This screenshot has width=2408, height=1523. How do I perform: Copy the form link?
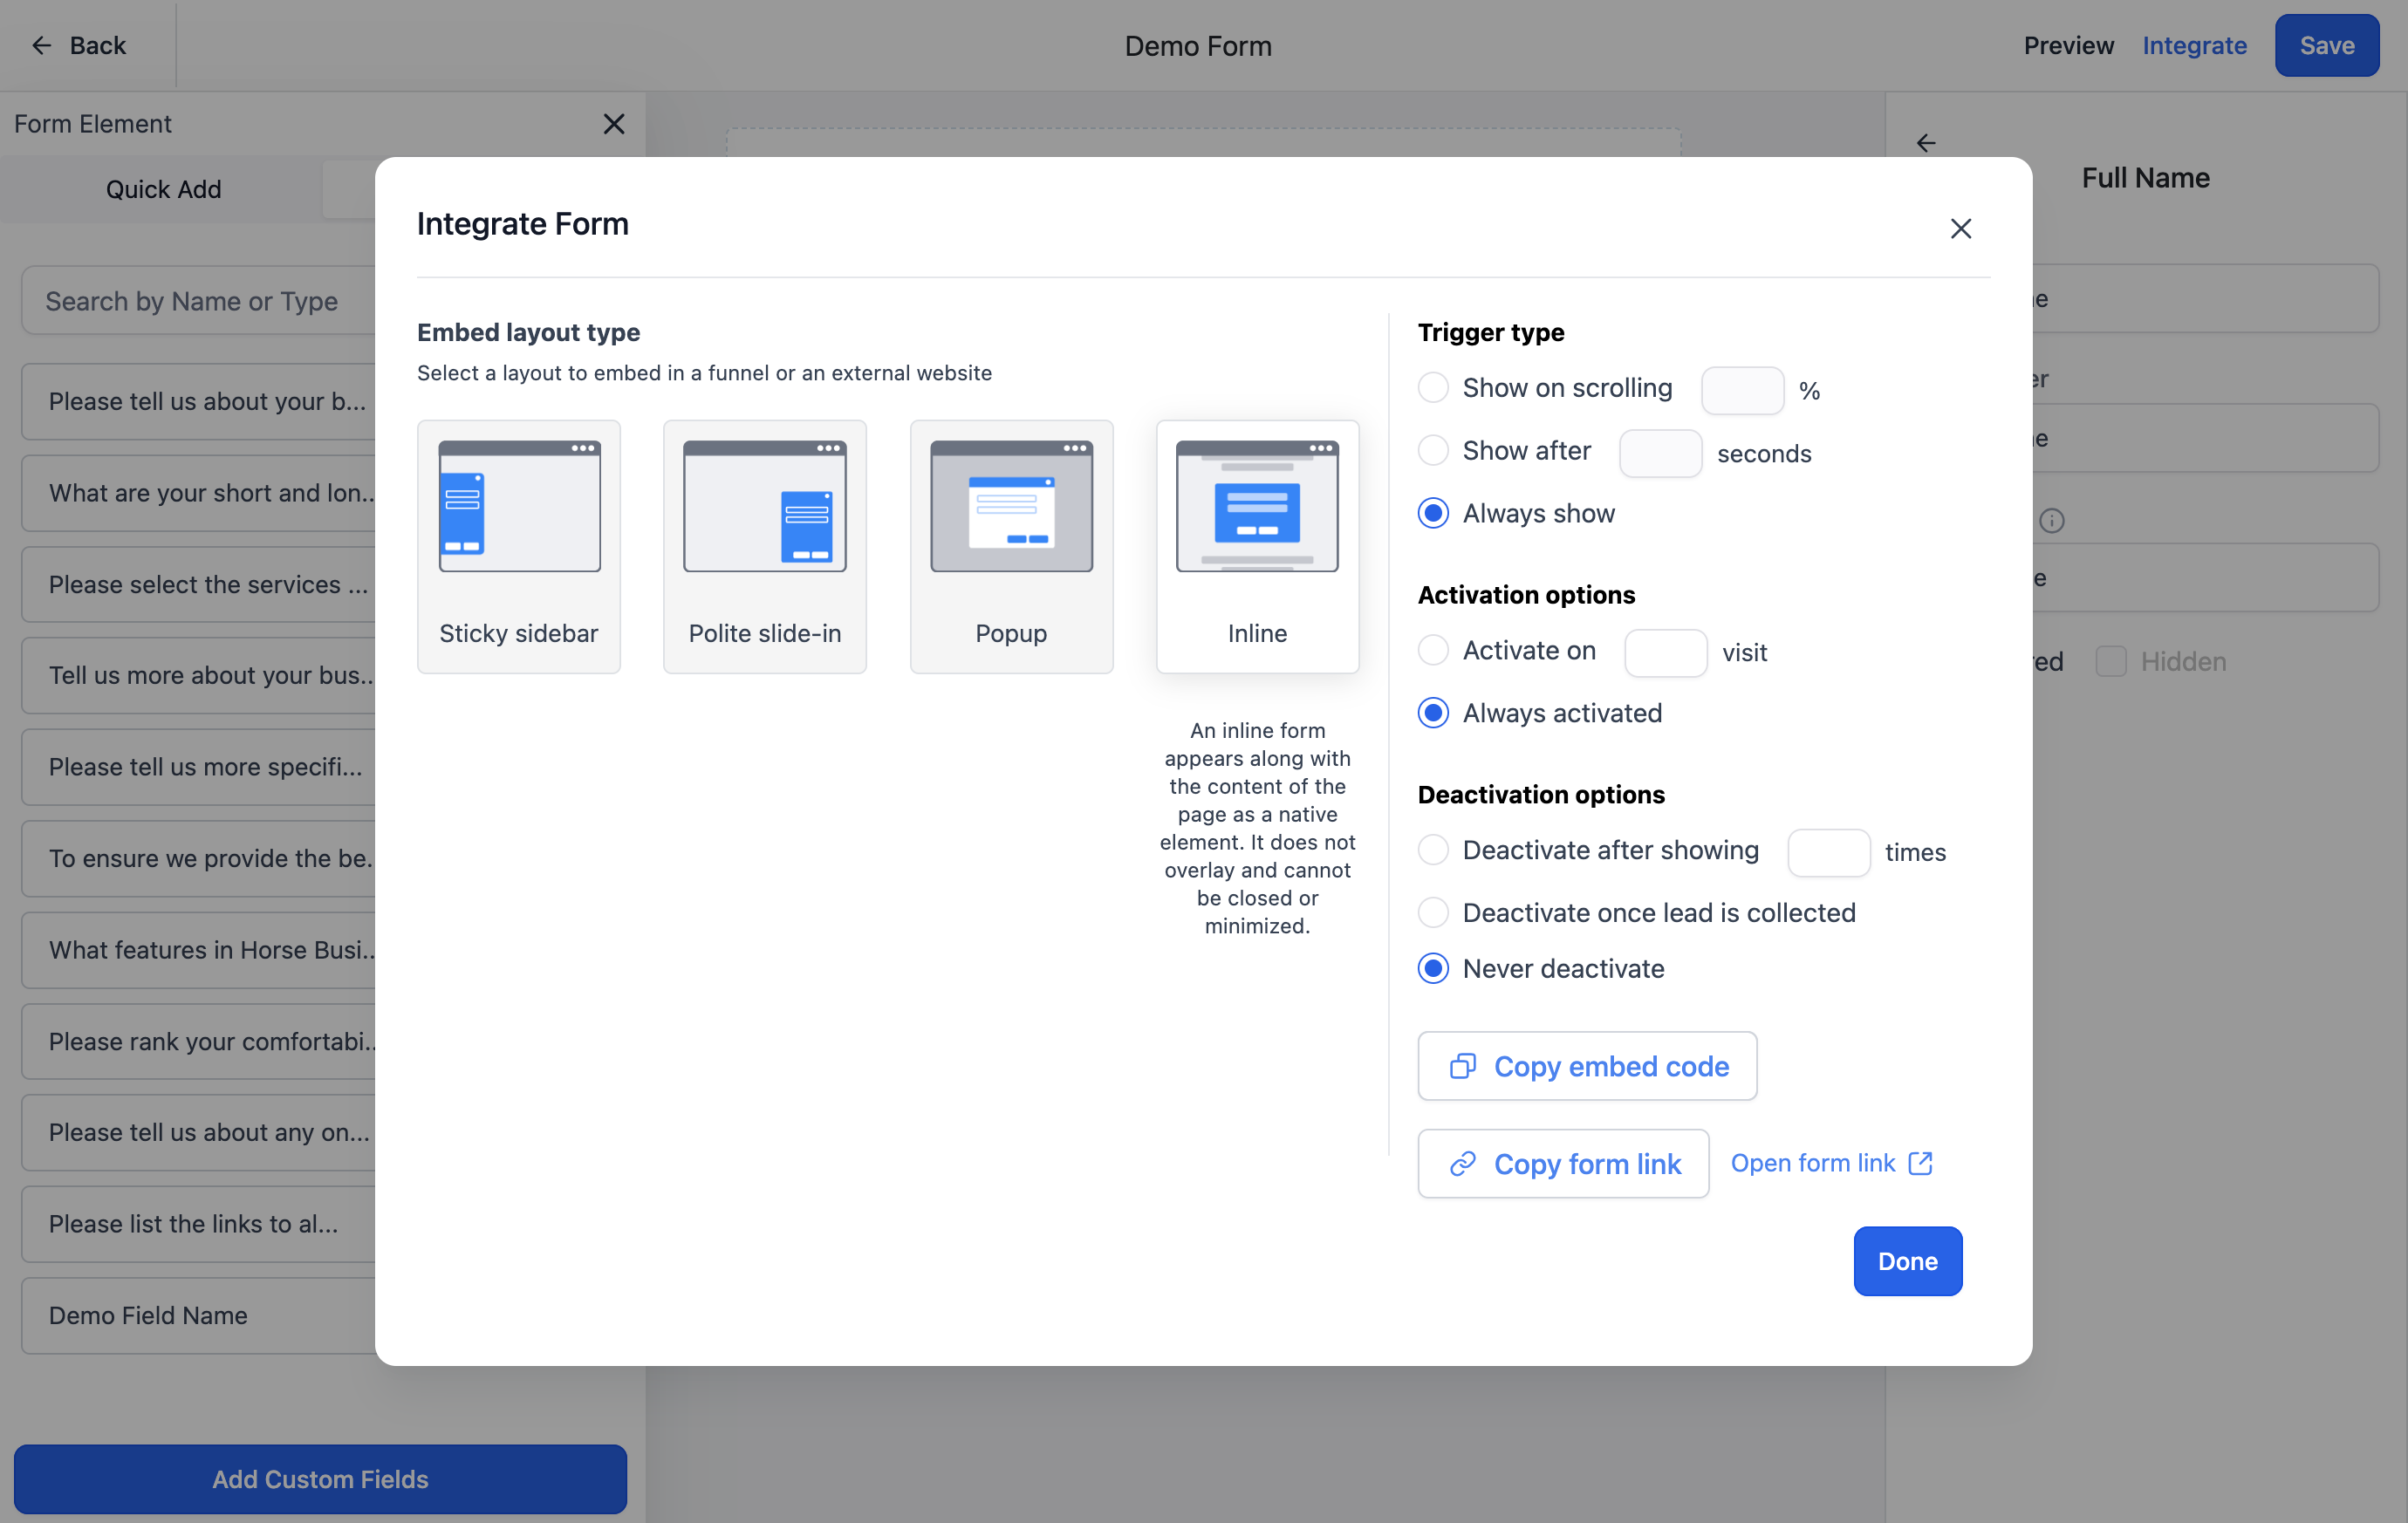1563,1164
